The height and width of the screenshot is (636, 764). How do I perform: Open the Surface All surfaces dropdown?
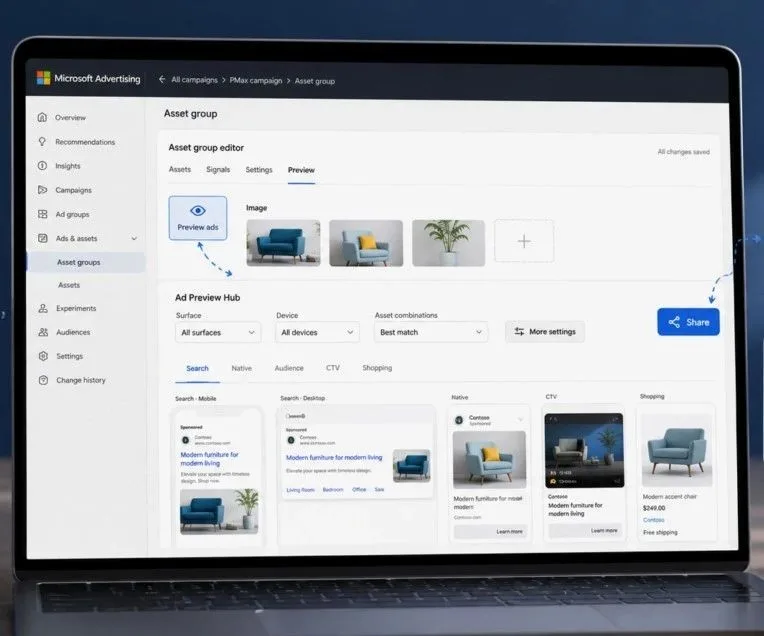[x=218, y=332]
